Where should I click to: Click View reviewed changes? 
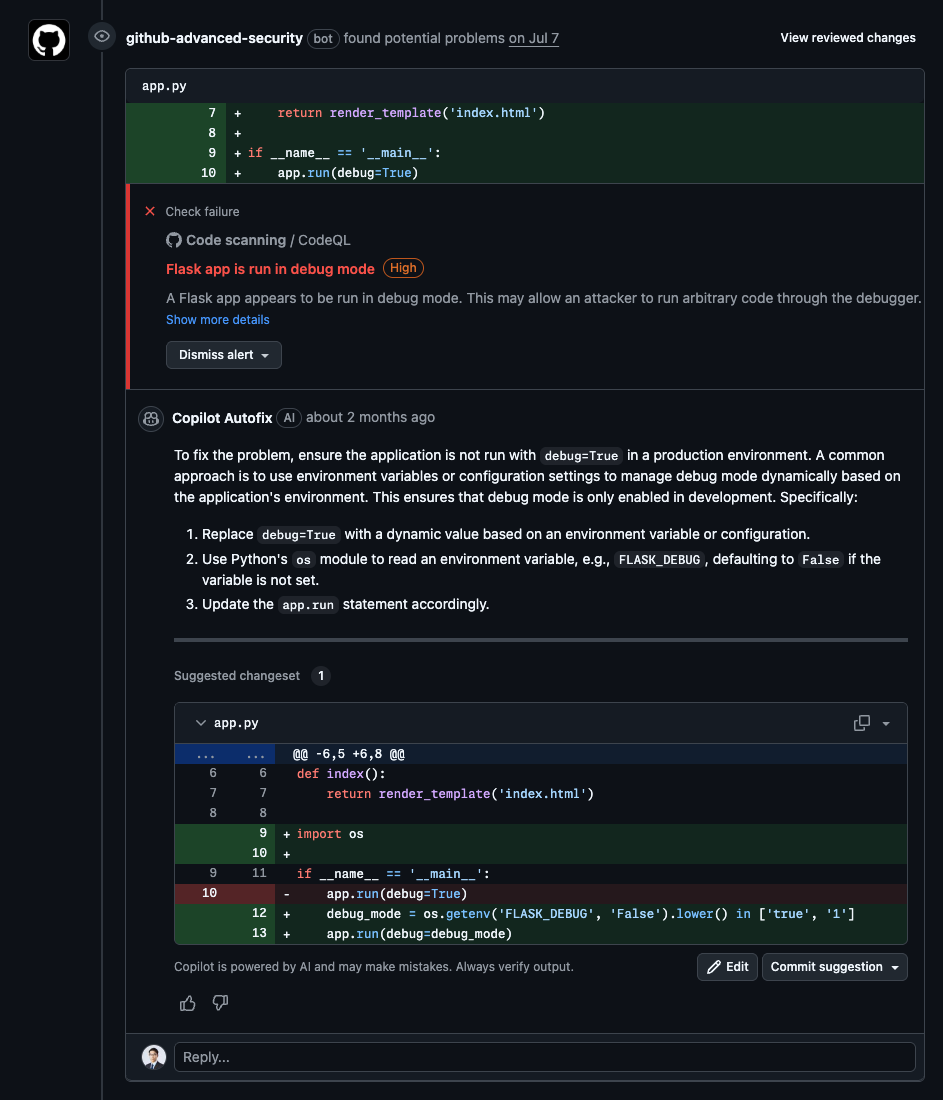(848, 38)
